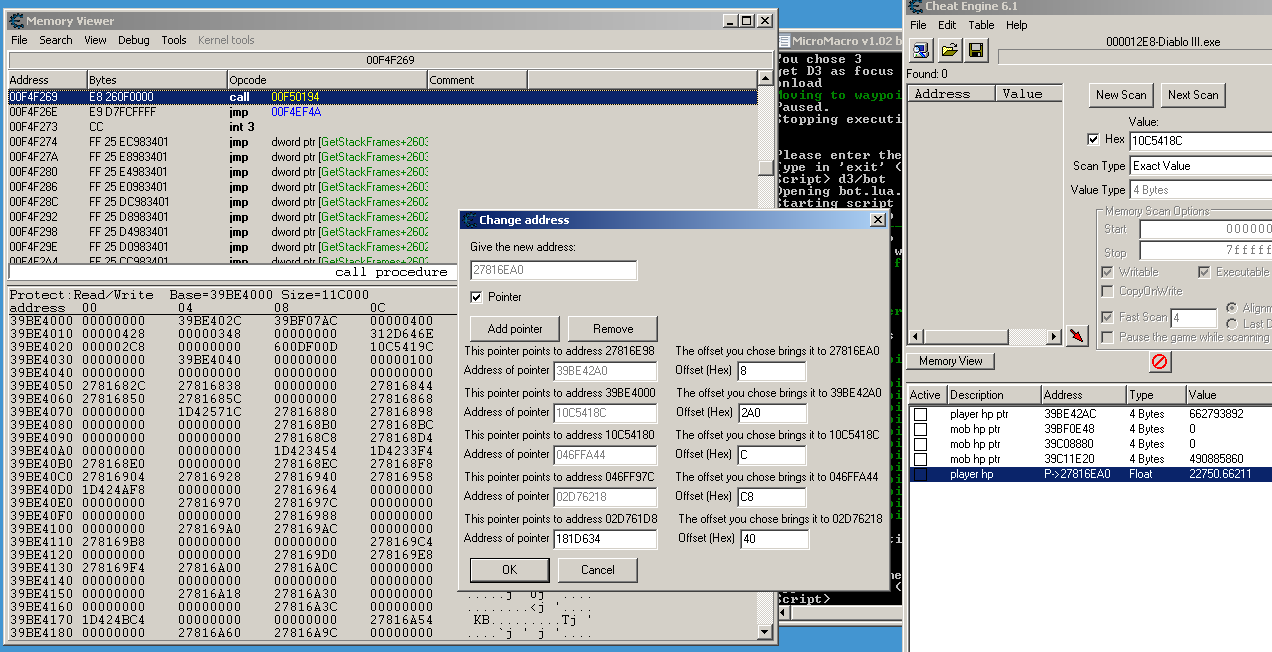Image resolution: width=1272 pixels, height=652 pixels.
Task: Click the save floppy disk icon
Action: tap(976, 50)
